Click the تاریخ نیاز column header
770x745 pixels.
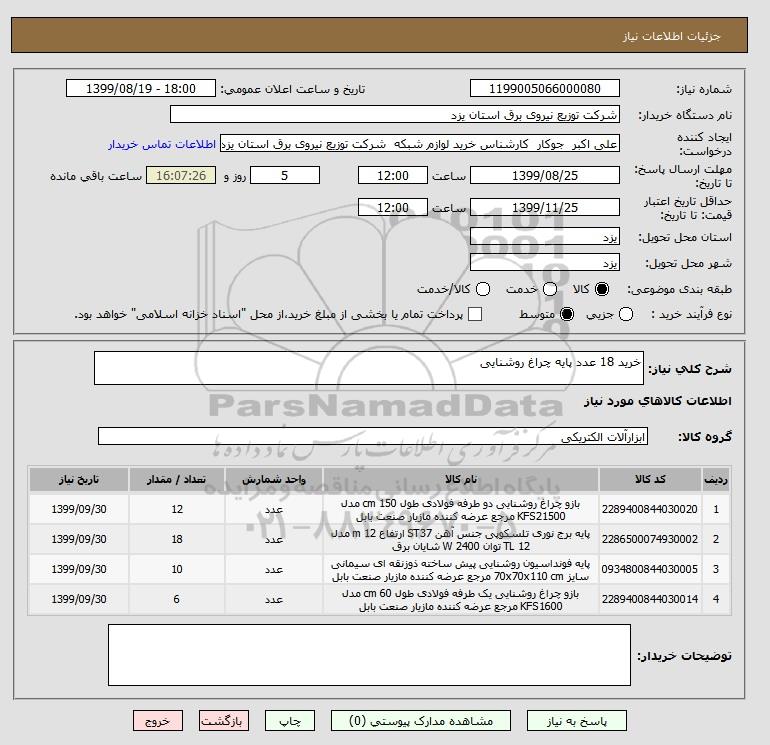coord(79,479)
